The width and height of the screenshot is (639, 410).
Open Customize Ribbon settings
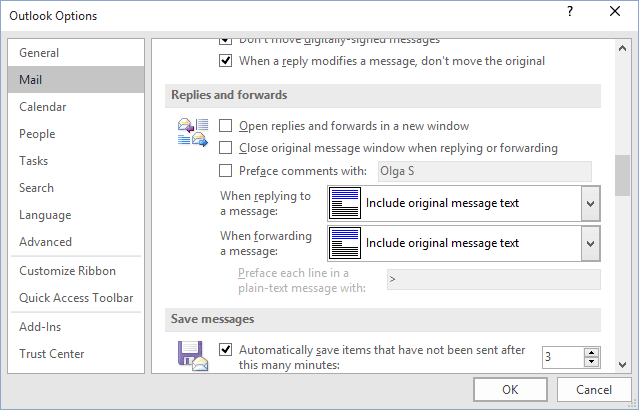point(76,271)
